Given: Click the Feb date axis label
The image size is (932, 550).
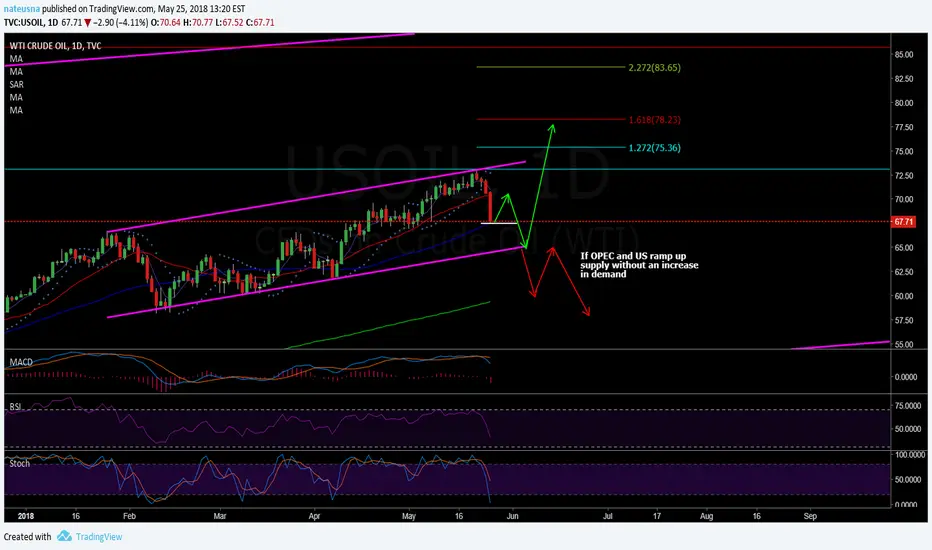Looking at the screenshot, I should pyautogui.click(x=129, y=516).
